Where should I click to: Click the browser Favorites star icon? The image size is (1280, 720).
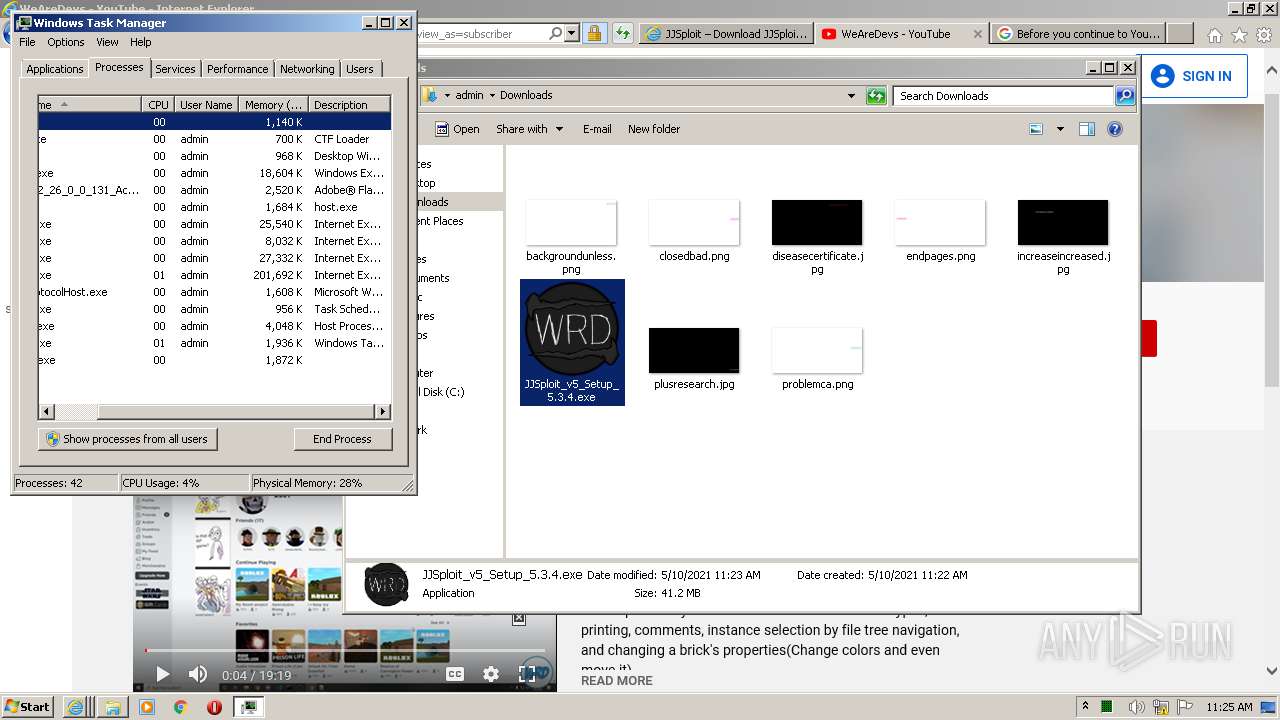(1239, 35)
